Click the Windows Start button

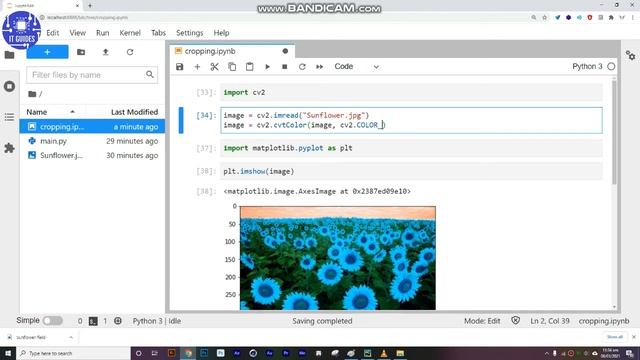click(8, 353)
